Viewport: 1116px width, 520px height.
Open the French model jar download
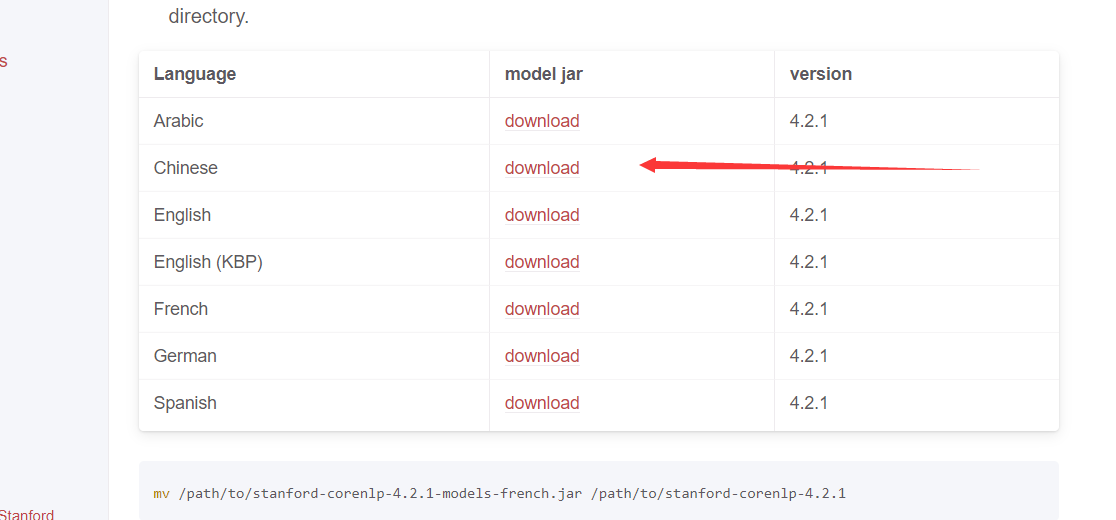(x=541, y=309)
